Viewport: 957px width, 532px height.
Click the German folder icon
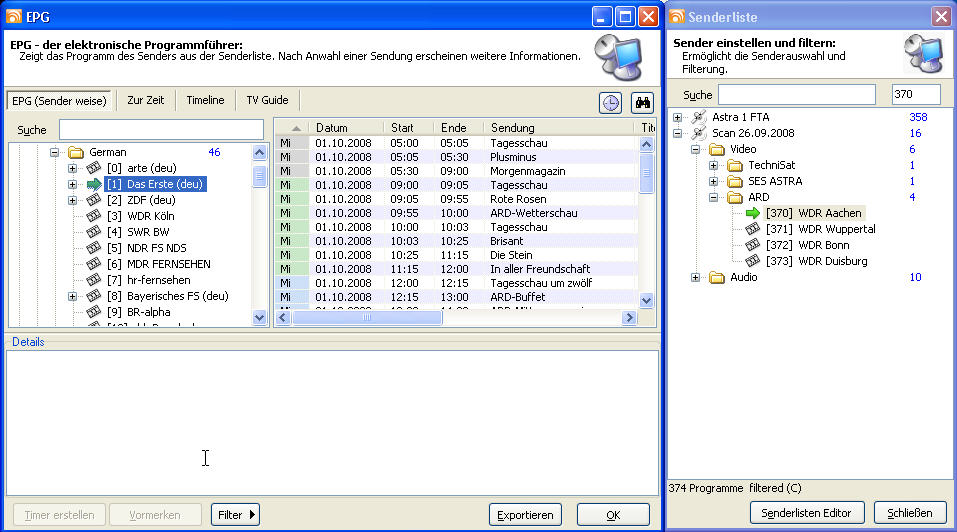pos(75,152)
